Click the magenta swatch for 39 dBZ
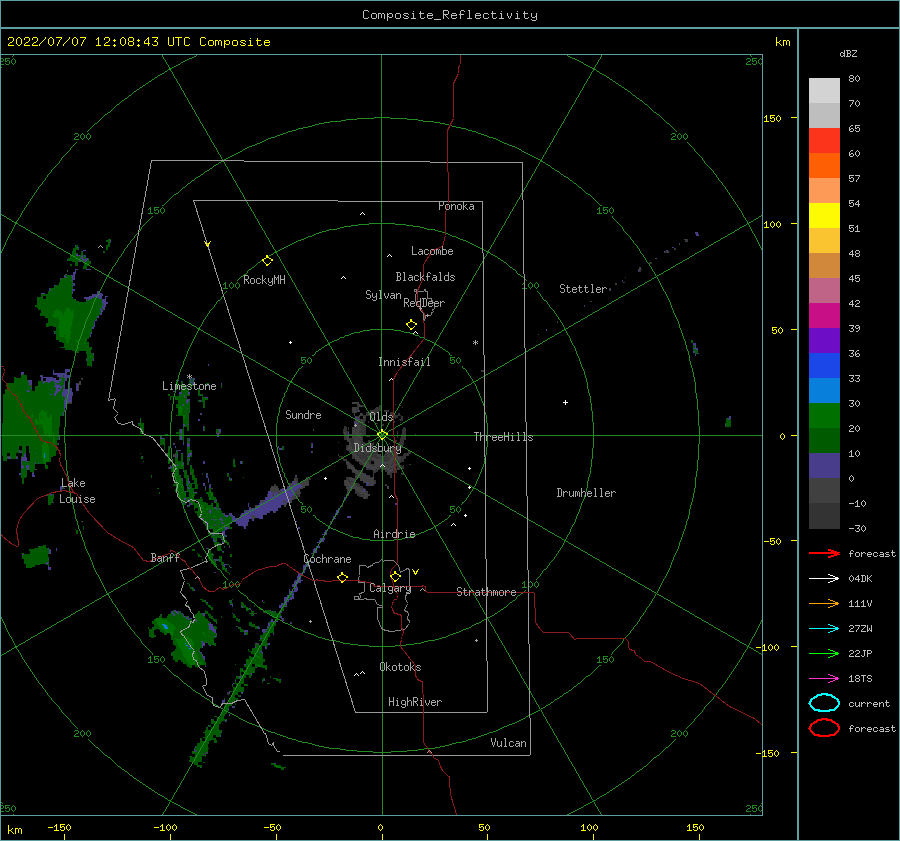The image size is (900, 841). tap(824, 315)
